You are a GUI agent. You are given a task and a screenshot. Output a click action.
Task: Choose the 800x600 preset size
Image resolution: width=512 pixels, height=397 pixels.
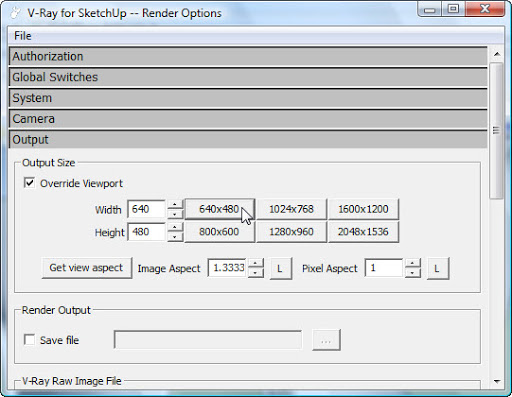(x=219, y=232)
